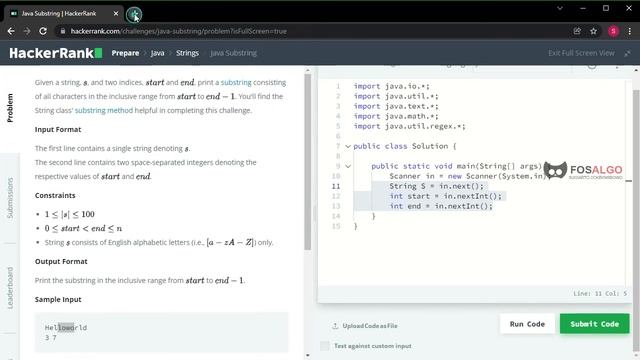Open the Java breadcrumb link
Screen dimensions: 640x360
tap(158, 53)
